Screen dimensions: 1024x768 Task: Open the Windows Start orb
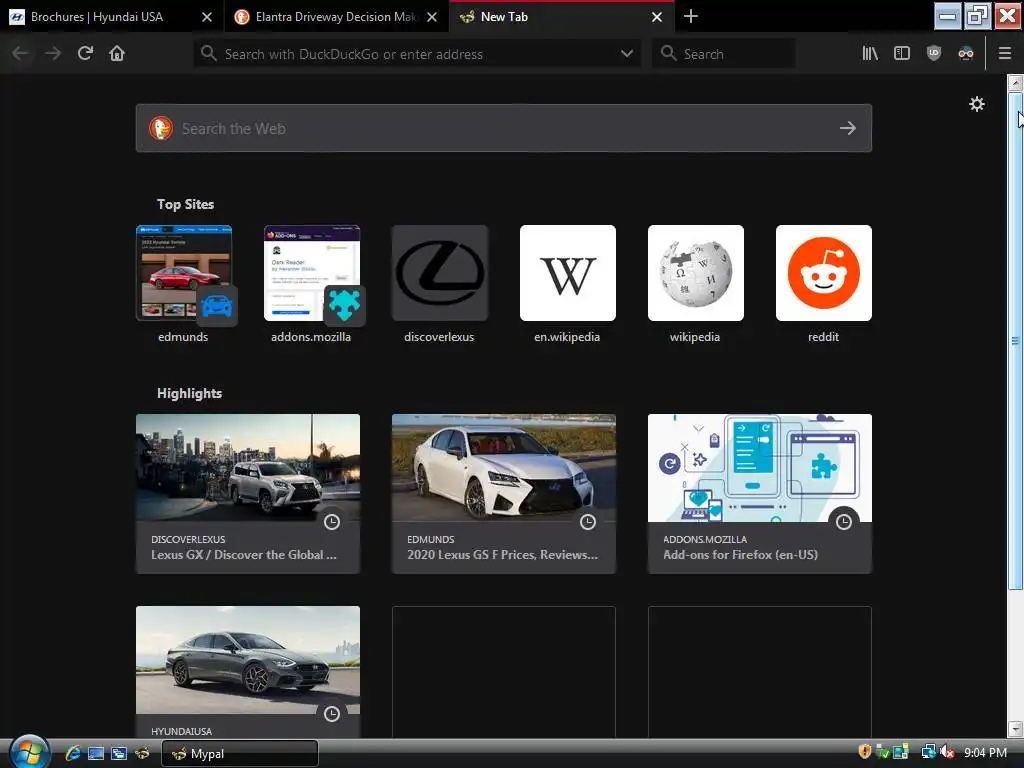click(x=29, y=752)
